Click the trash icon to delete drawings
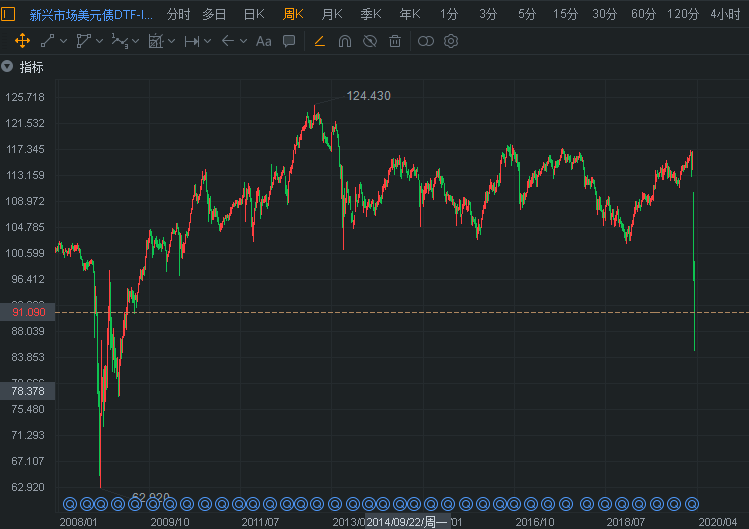The width and height of the screenshot is (749, 529). (395, 41)
